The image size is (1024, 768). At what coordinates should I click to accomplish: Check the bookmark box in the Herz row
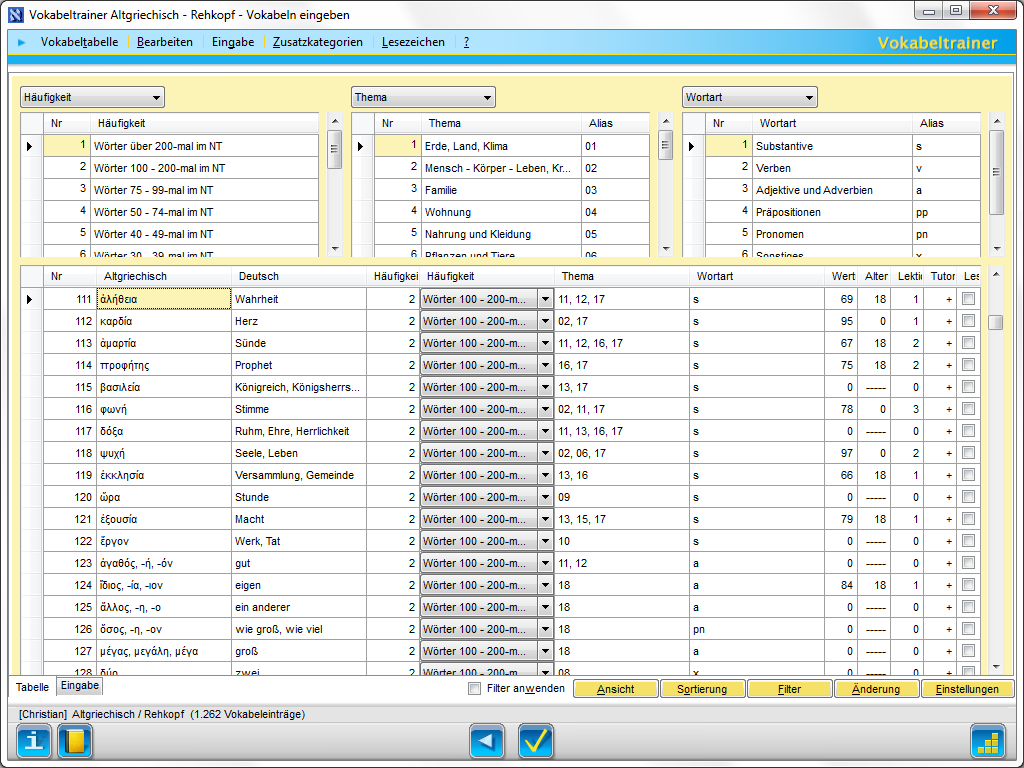[x=968, y=321]
